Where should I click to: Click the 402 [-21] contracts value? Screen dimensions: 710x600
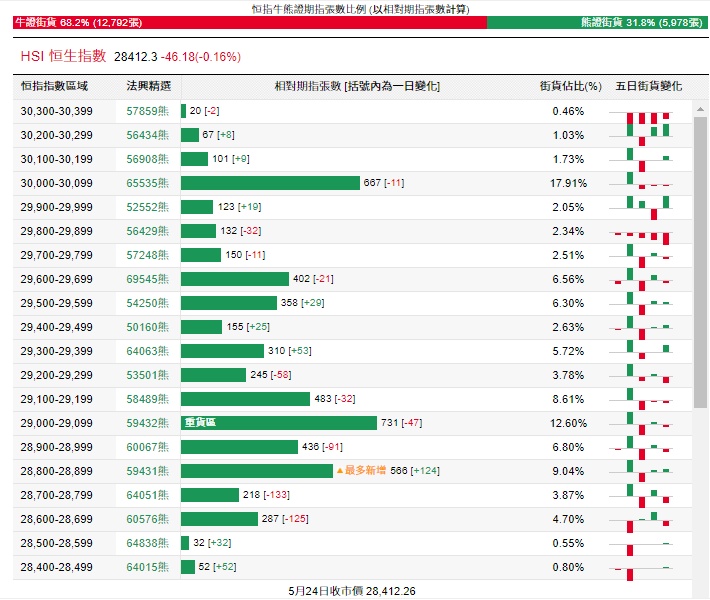(313, 278)
